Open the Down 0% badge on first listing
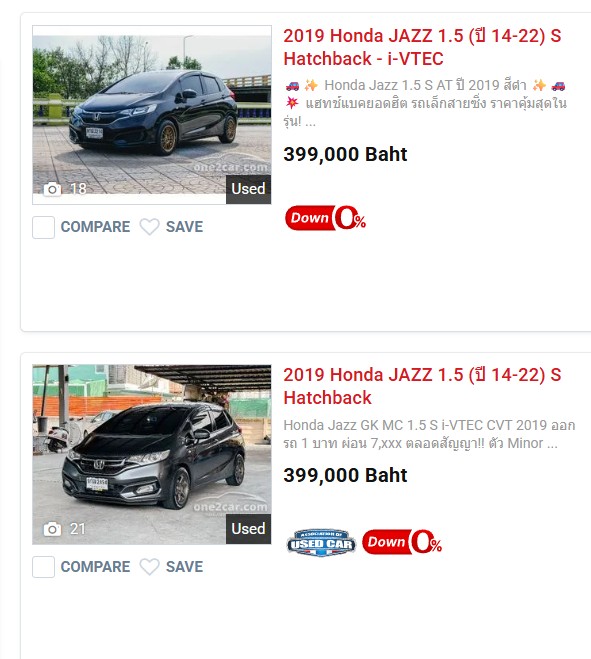 point(325,218)
